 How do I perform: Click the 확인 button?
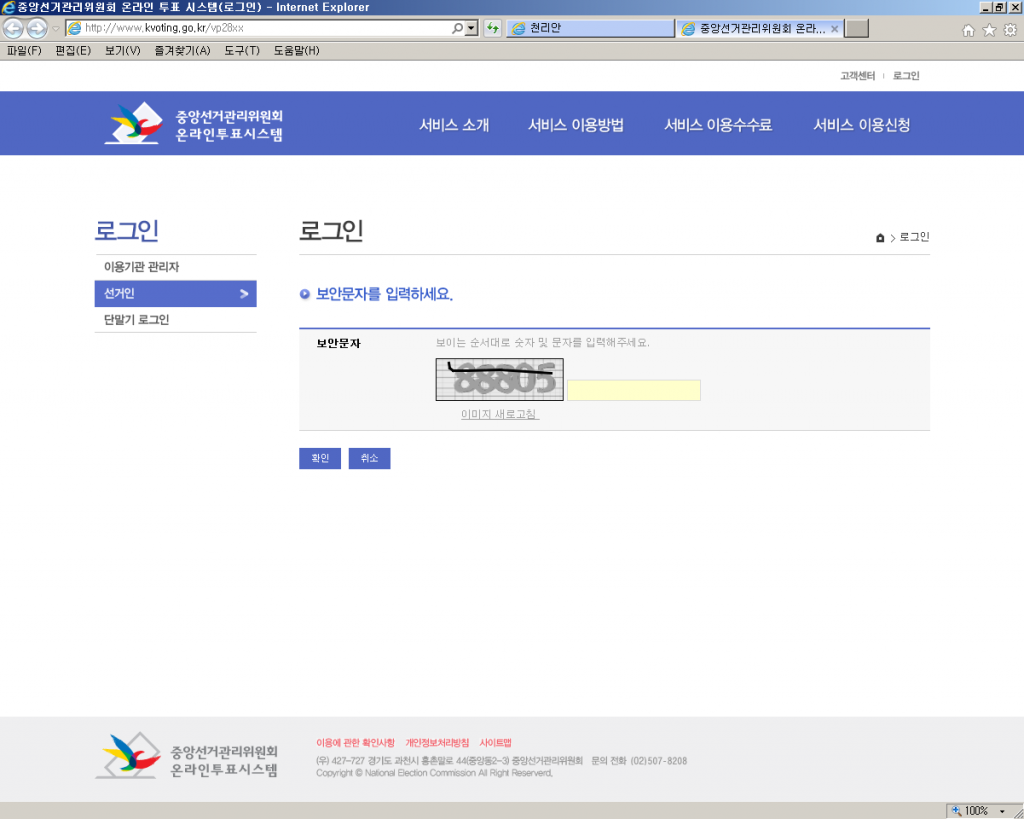tap(320, 458)
